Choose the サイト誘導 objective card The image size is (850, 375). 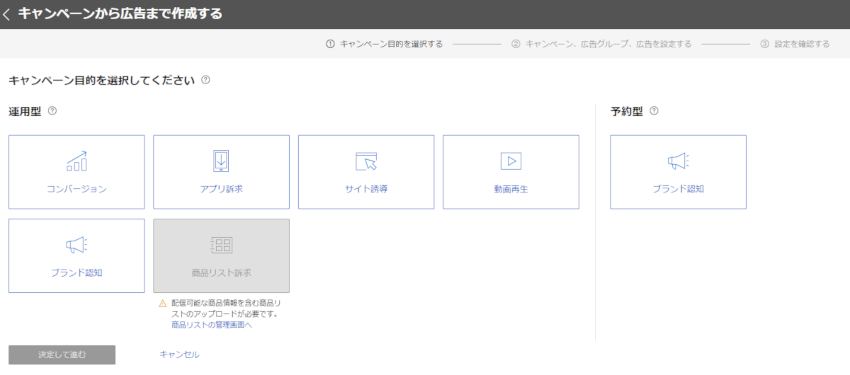(366, 172)
